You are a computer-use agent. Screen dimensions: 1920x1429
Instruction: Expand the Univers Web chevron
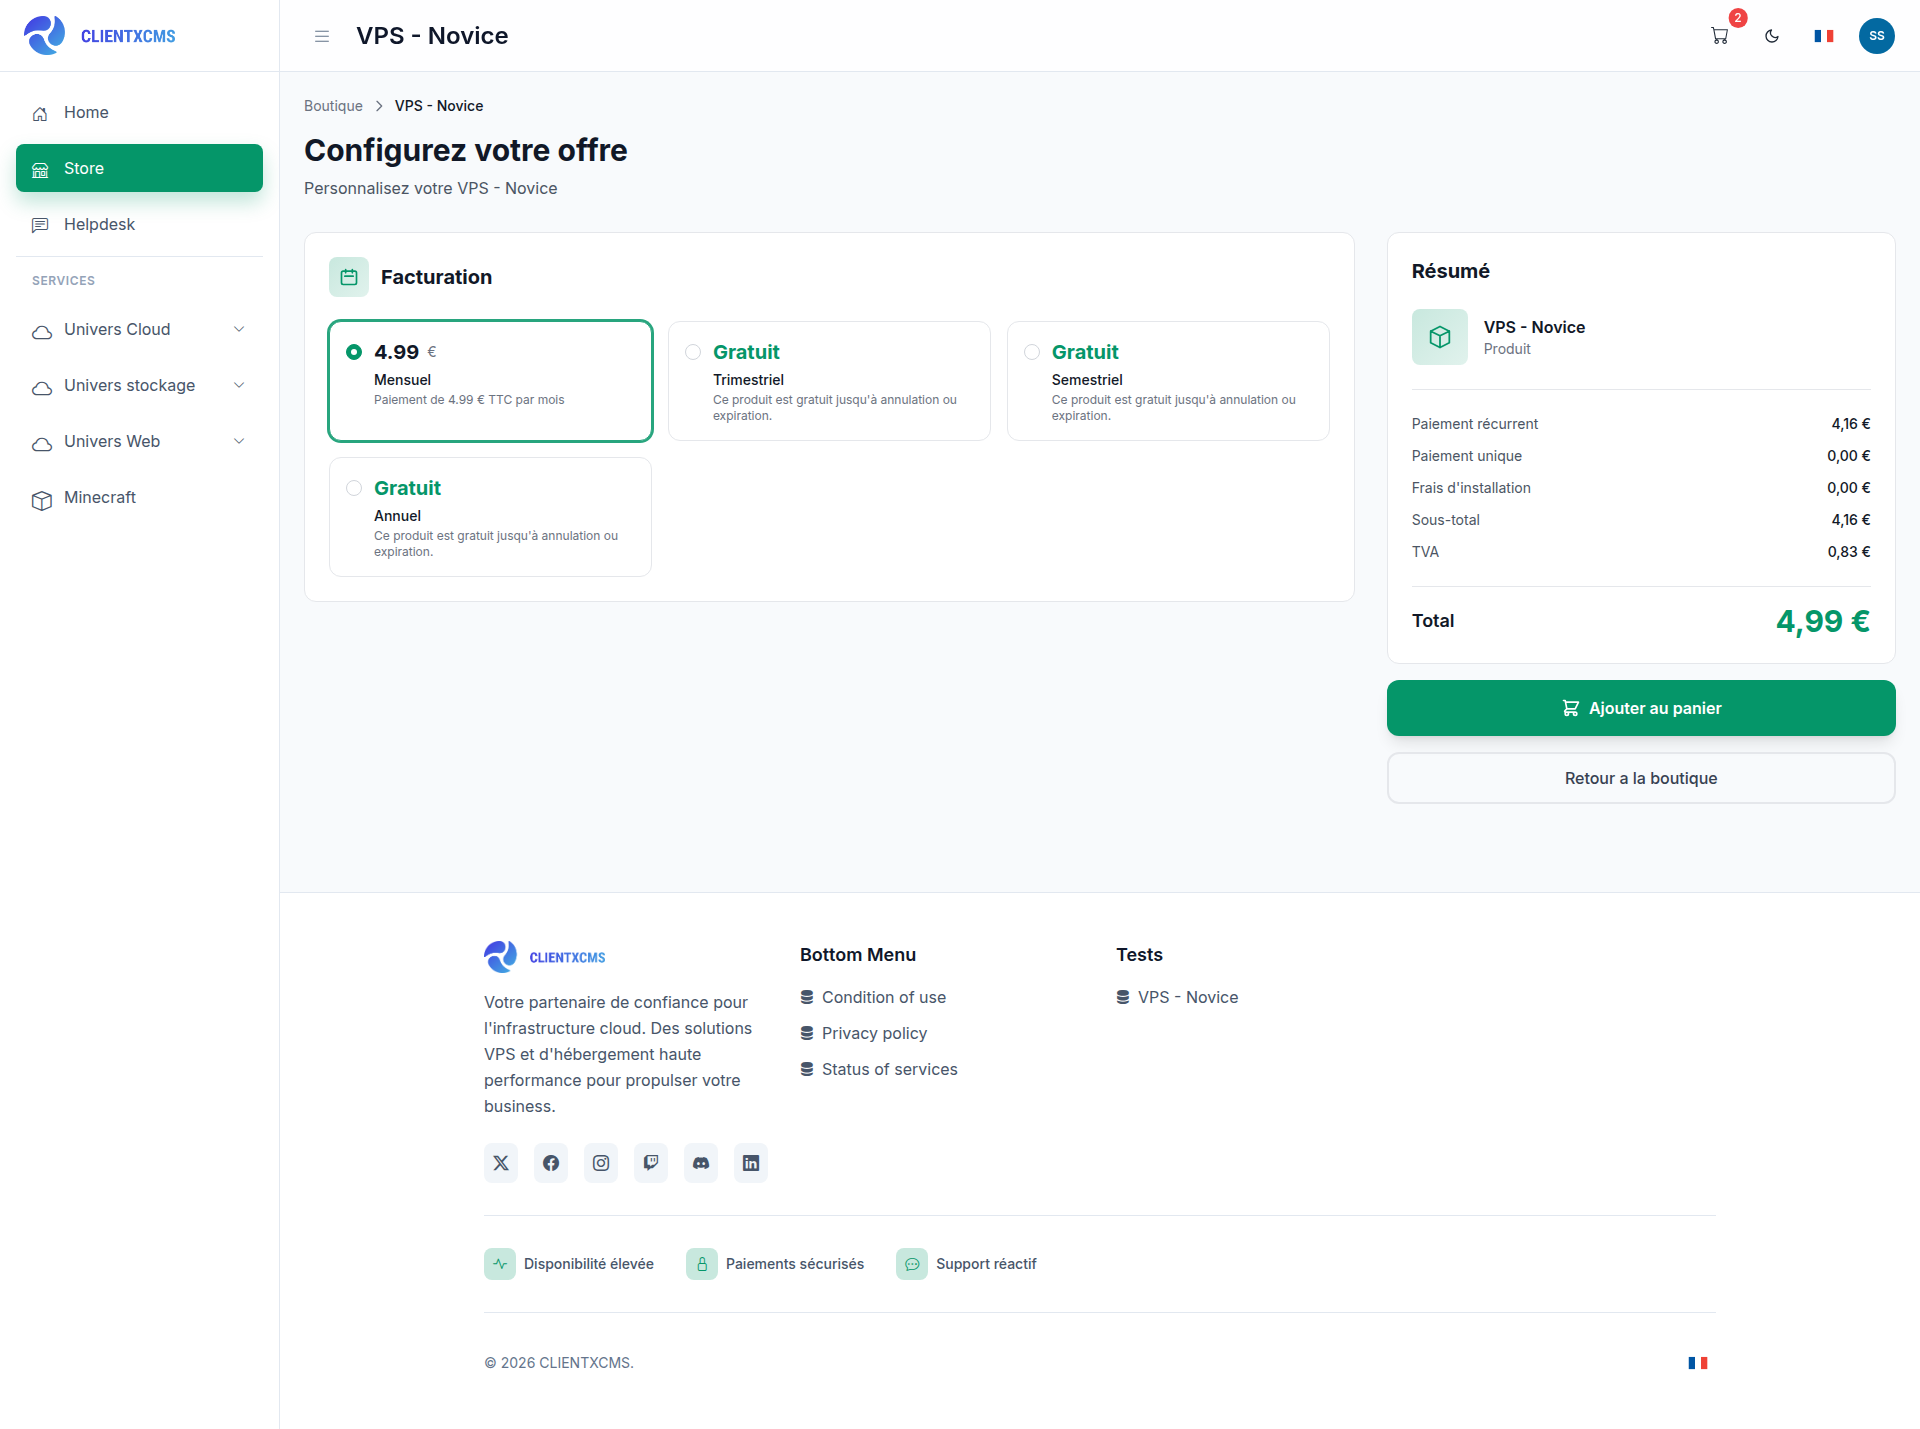[x=239, y=441]
